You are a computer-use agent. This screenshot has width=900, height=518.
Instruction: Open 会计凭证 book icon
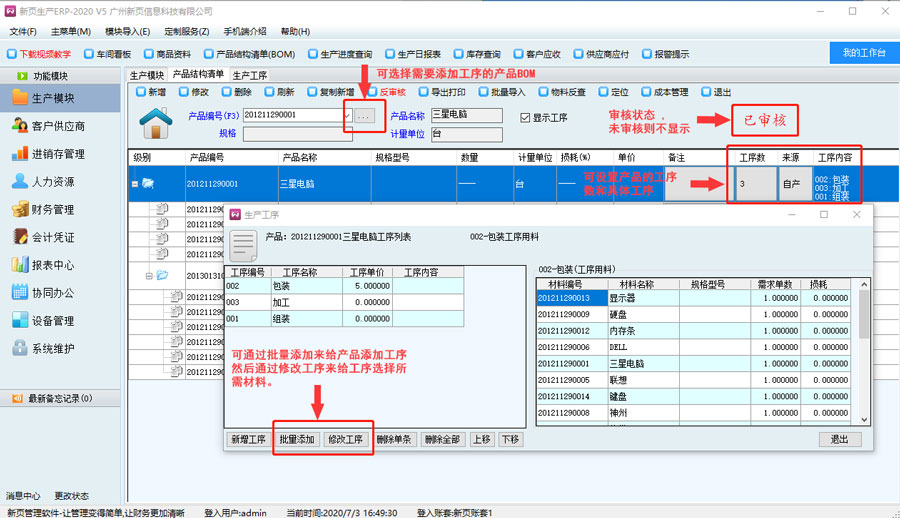pos(20,237)
